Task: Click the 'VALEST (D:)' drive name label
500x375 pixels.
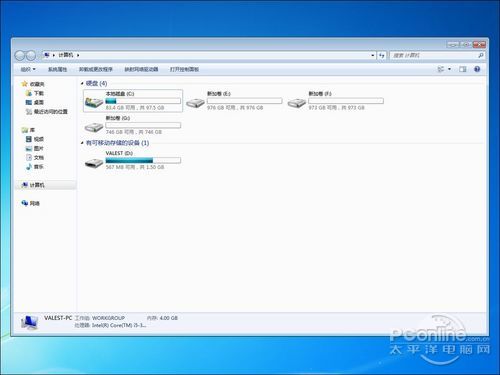Action: [x=119, y=153]
